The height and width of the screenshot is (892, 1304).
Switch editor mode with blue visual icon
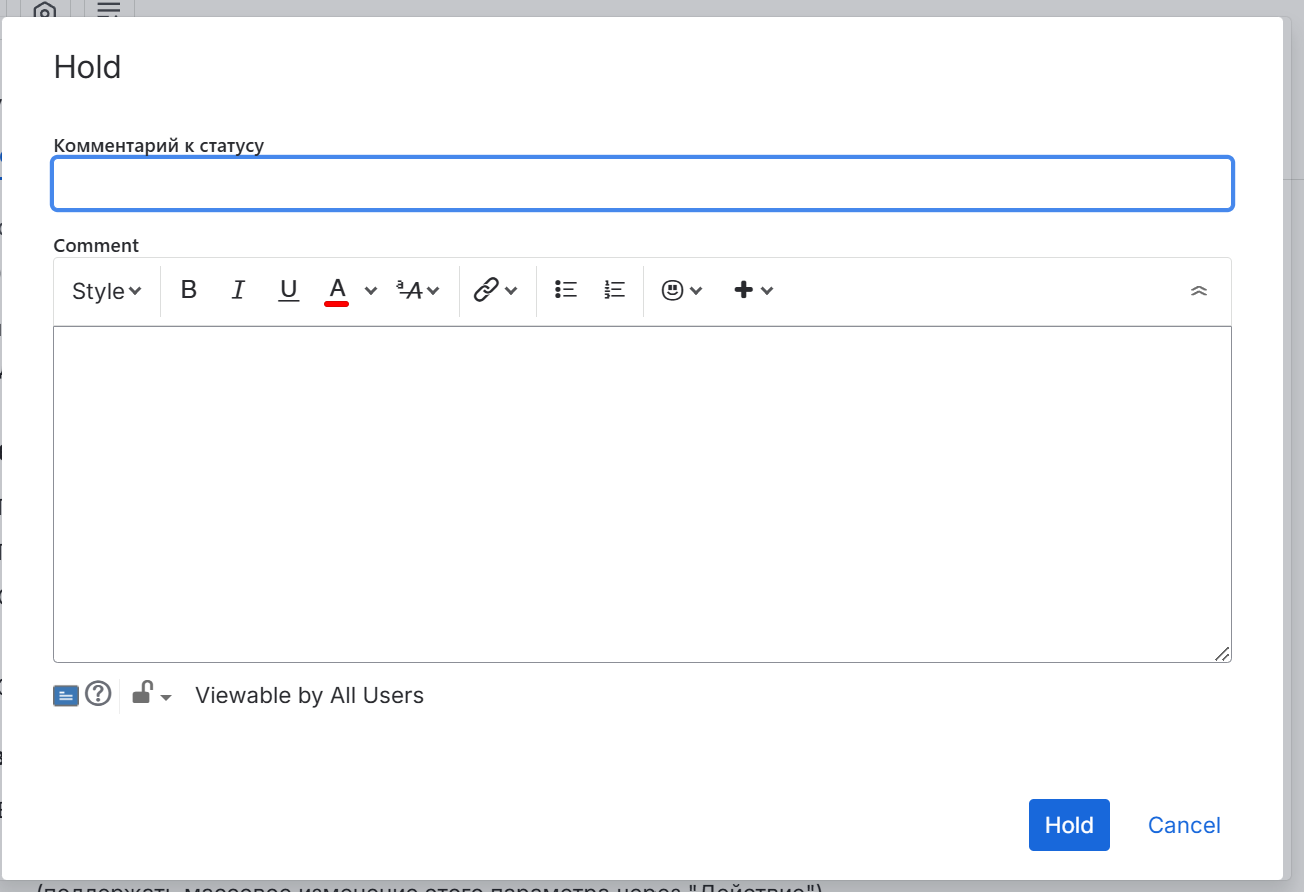[66, 695]
